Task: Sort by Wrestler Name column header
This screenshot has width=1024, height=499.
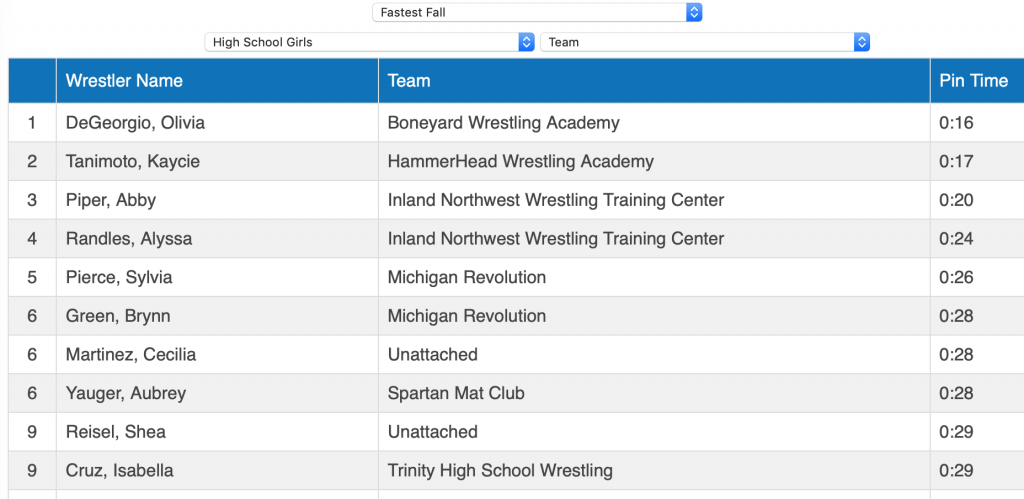Action: point(124,81)
